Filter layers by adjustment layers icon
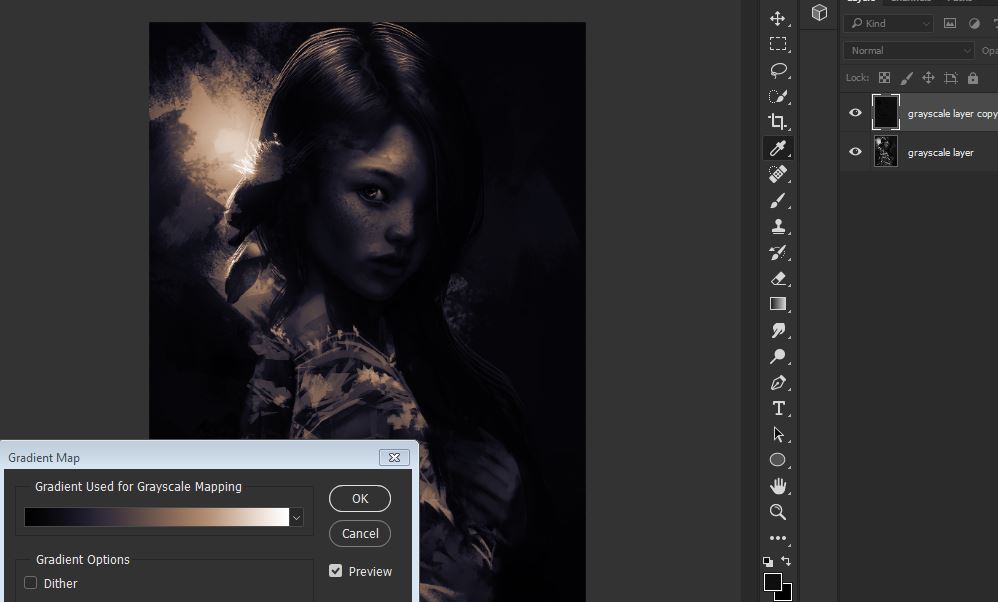The height and width of the screenshot is (602, 998). click(x=974, y=24)
